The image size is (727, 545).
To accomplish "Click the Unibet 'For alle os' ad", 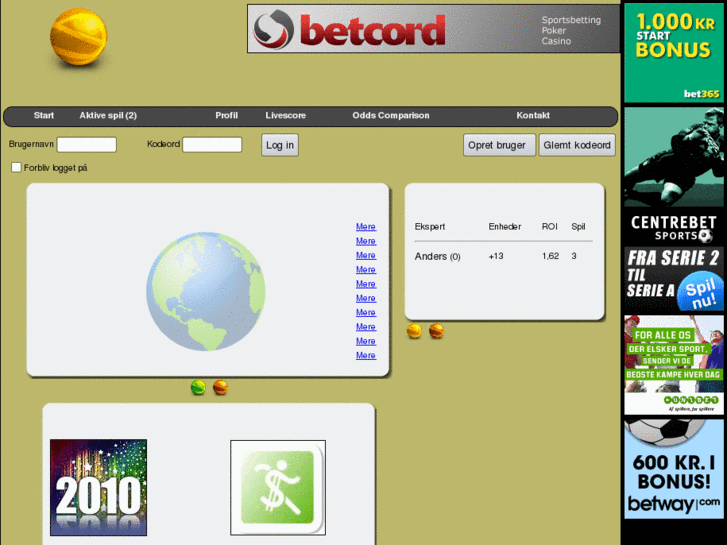I will [674, 365].
